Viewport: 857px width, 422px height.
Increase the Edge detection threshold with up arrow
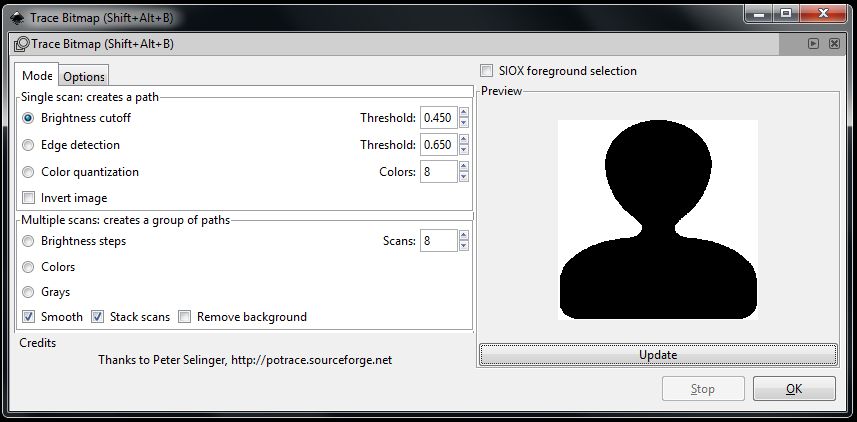[464, 140]
